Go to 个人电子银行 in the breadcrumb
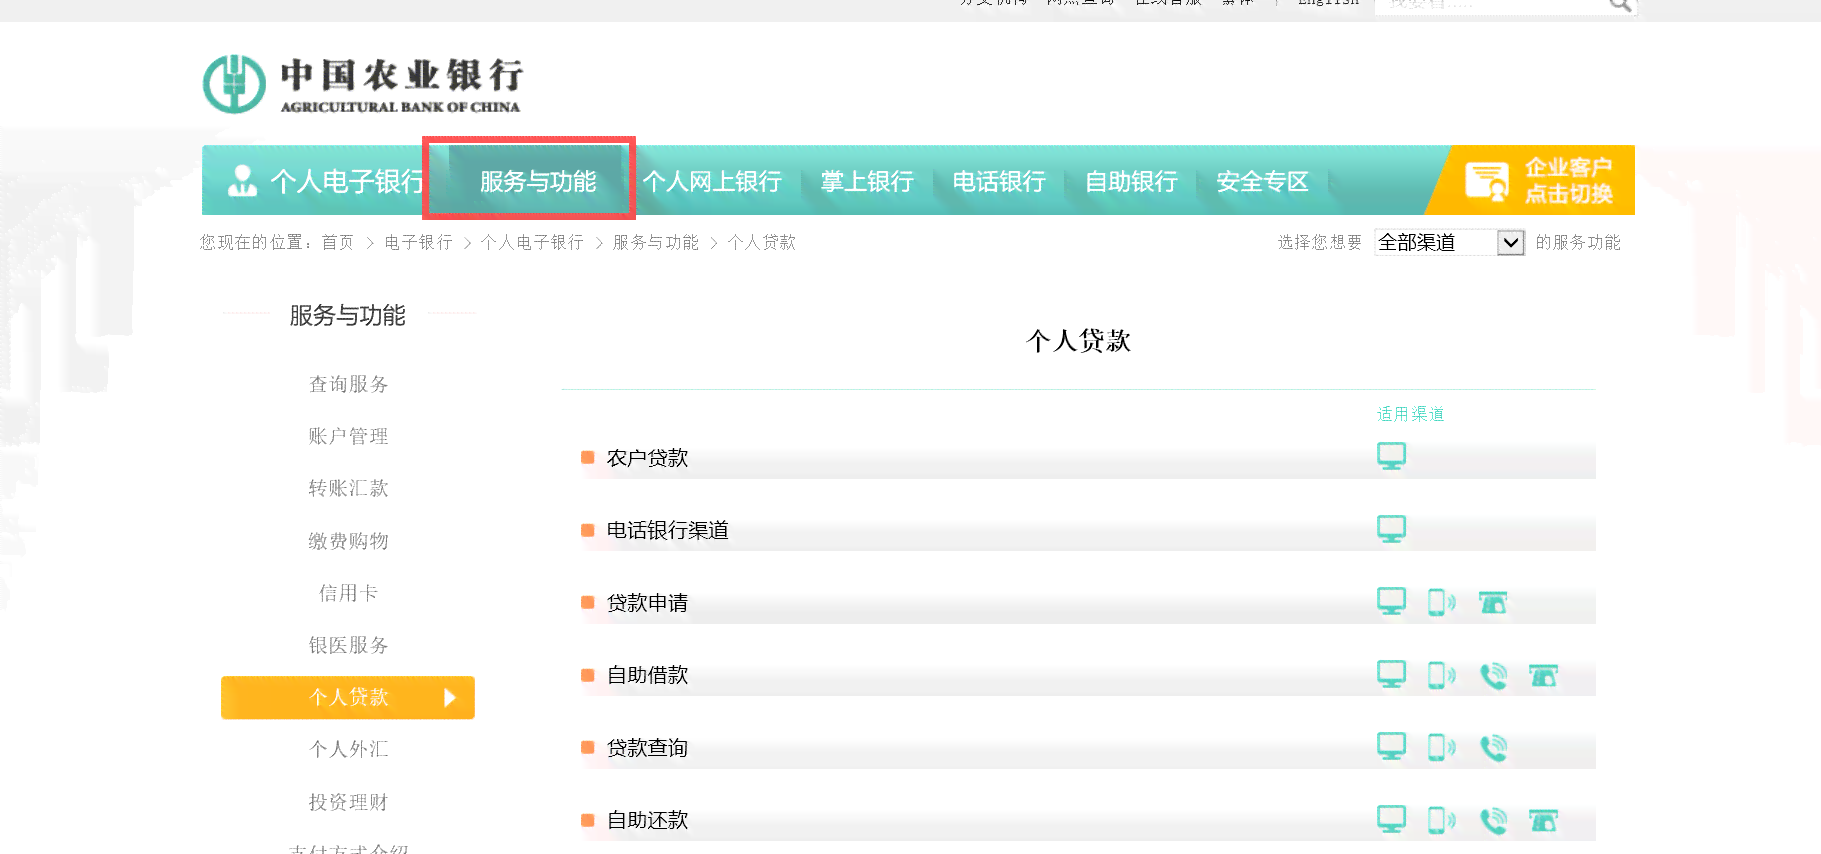 click(x=532, y=242)
